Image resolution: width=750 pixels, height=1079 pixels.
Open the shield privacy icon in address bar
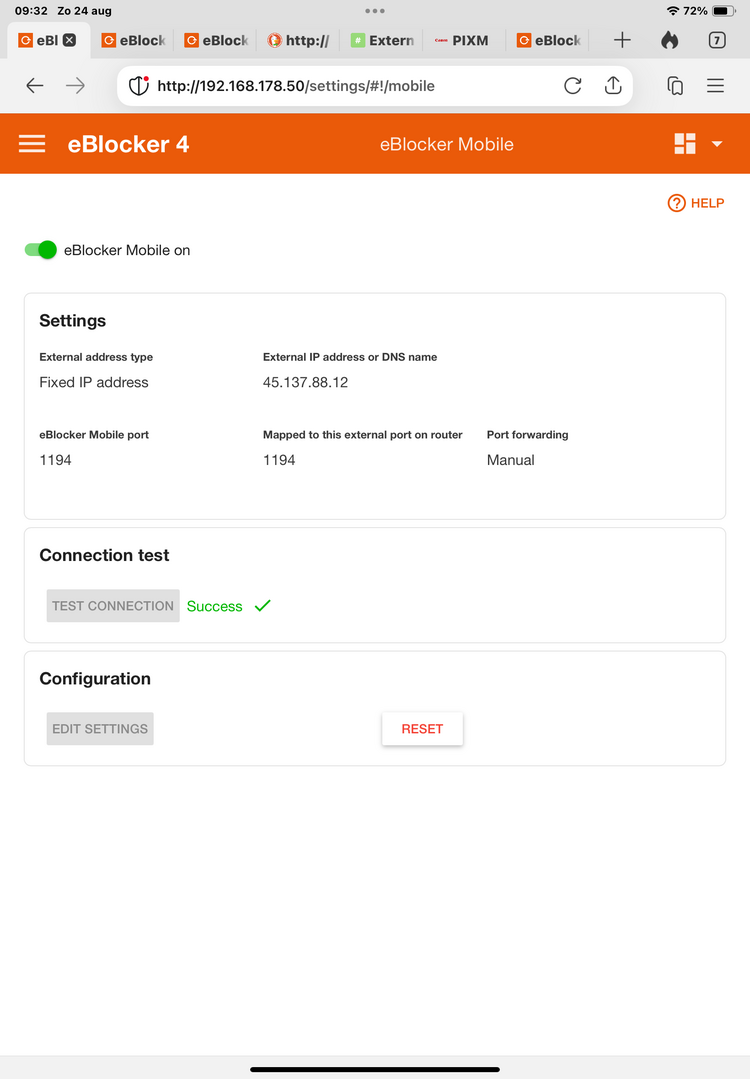click(139, 85)
